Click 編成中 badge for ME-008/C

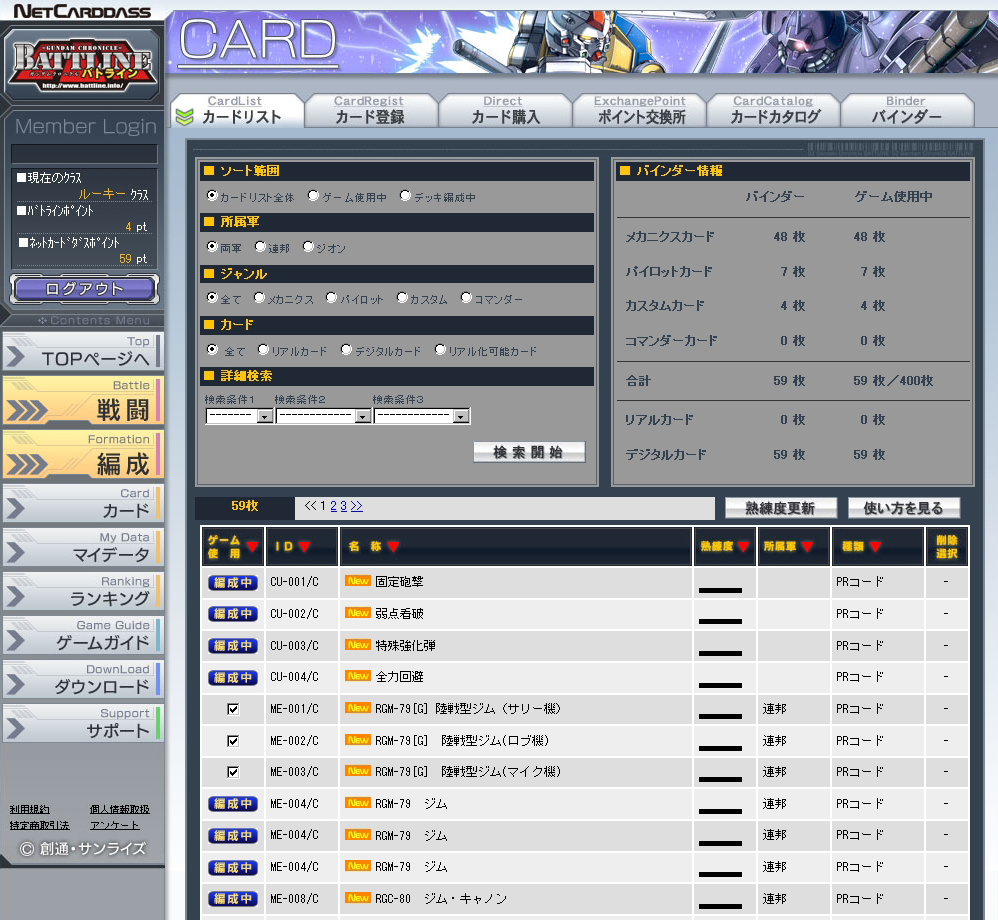pyautogui.click(x=233, y=898)
